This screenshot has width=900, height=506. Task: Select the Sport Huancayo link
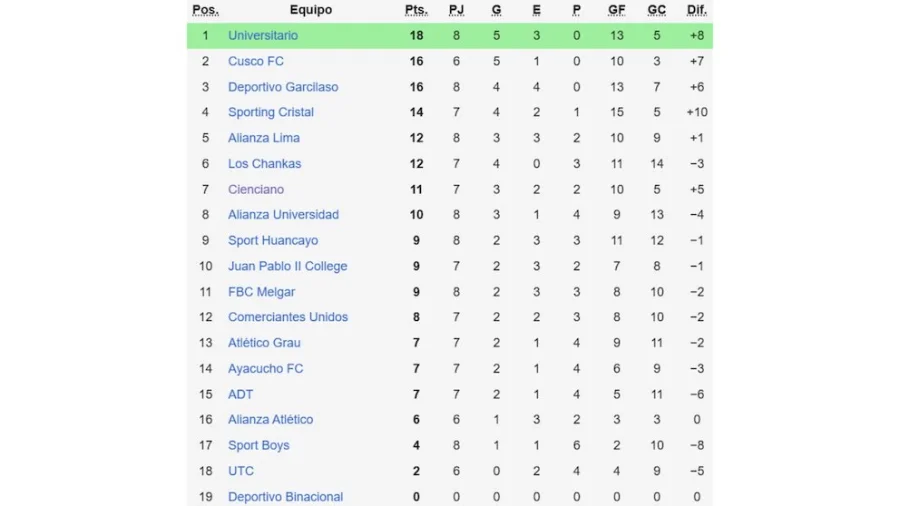pos(273,240)
